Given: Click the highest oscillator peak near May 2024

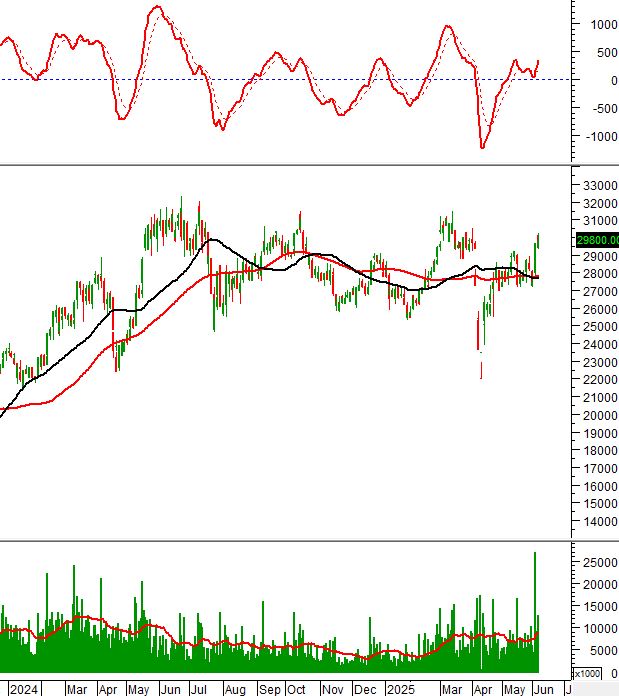Looking at the screenshot, I should pyautogui.click(x=156, y=8).
